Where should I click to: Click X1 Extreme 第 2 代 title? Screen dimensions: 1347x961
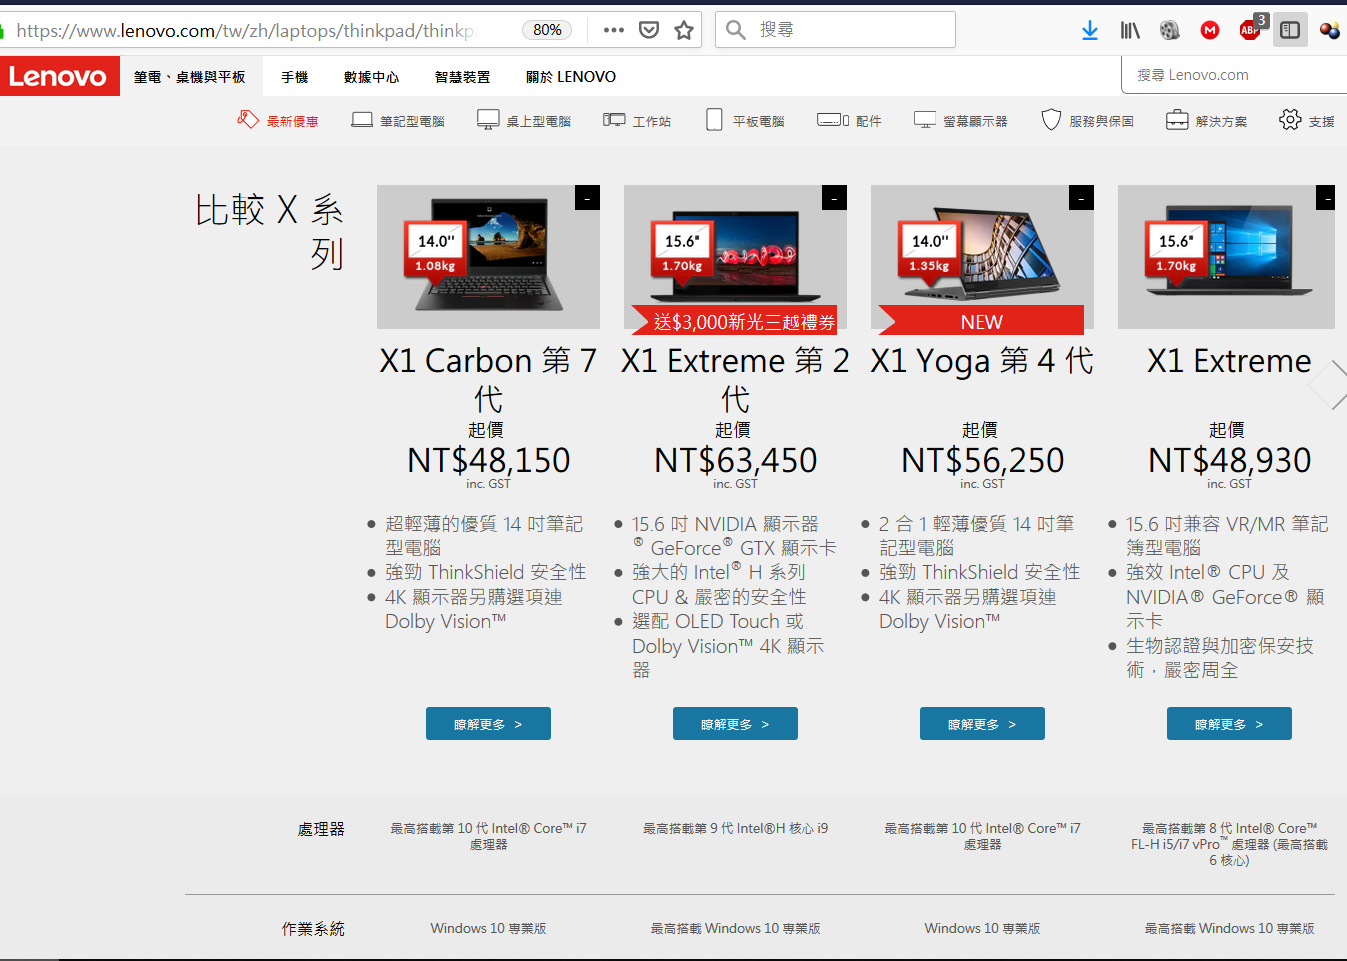pyautogui.click(x=735, y=379)
